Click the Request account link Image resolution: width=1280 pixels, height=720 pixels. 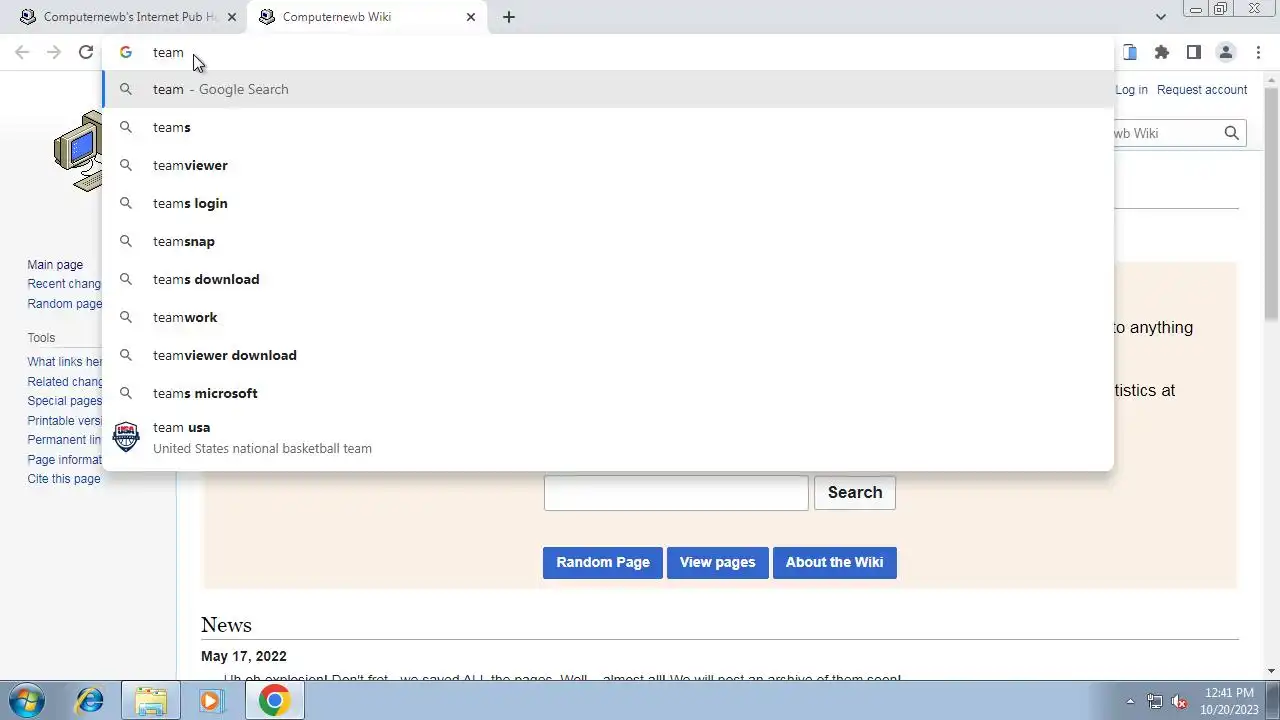pos(1202,89)
